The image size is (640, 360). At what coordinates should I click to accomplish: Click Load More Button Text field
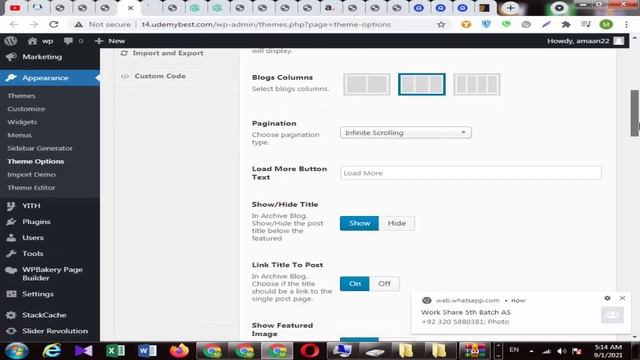471,173
